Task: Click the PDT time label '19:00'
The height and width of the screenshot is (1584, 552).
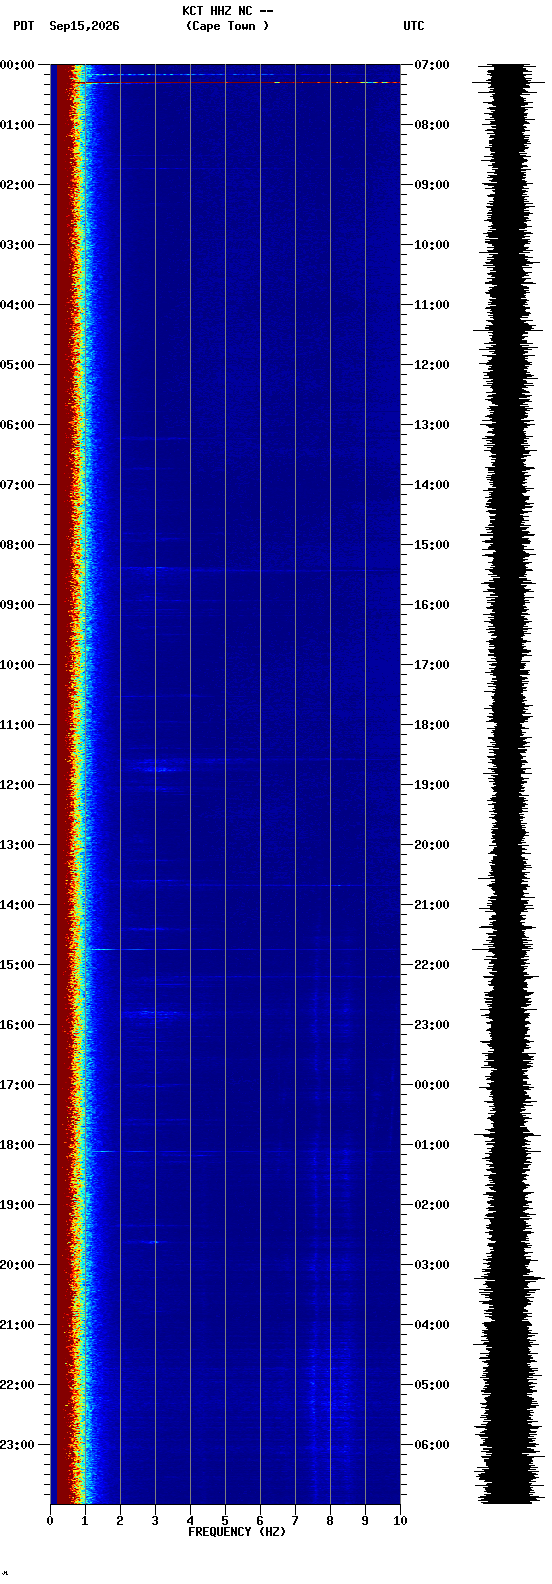Action: [x=16, y=1205]
